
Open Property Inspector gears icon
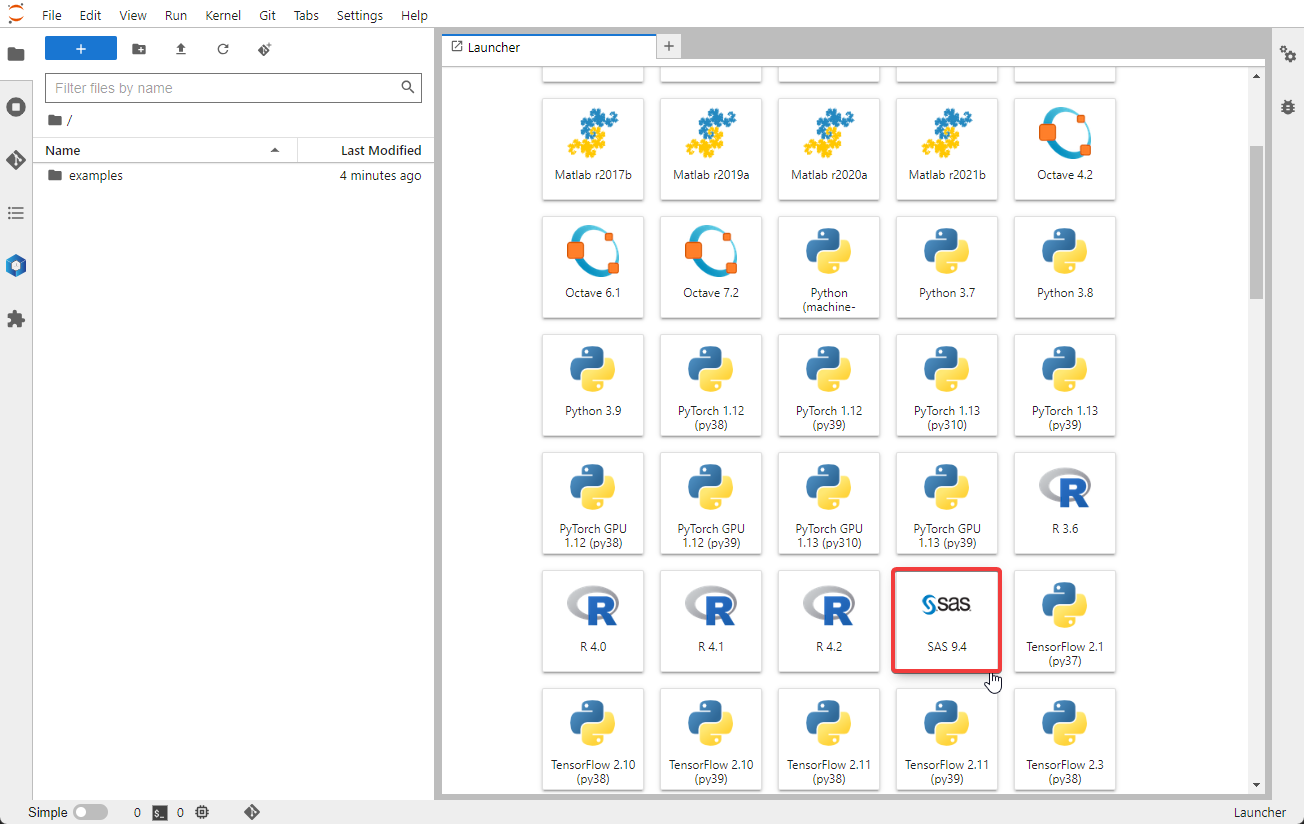click(1288, 55)
